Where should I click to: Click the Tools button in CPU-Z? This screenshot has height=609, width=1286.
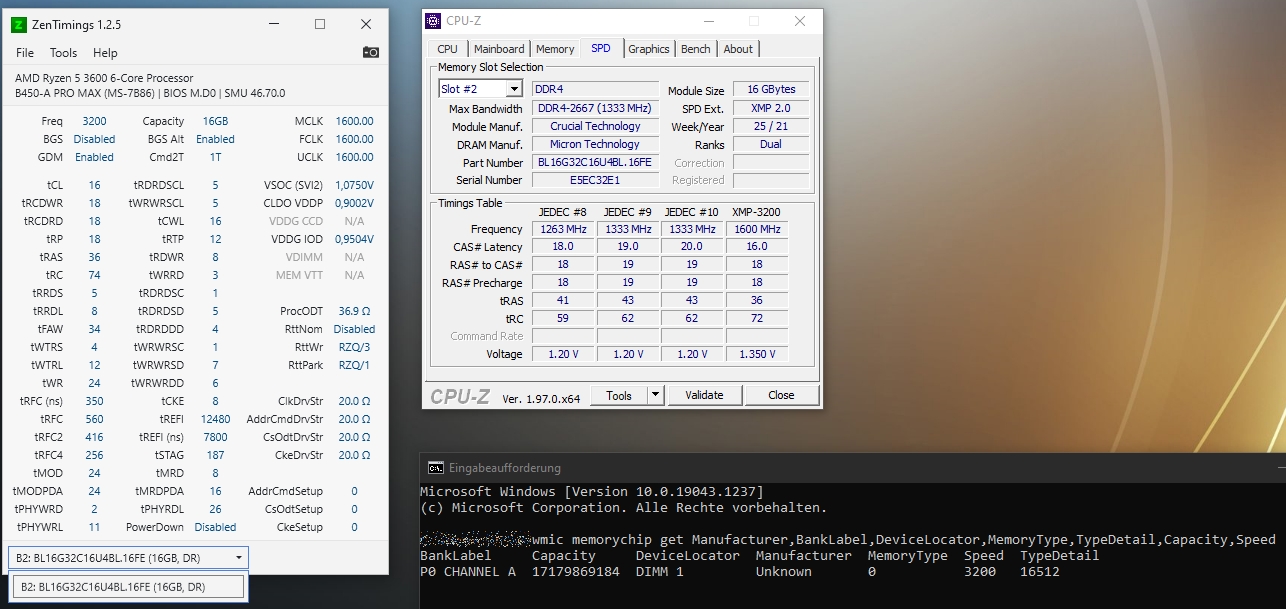click(619, 395)
